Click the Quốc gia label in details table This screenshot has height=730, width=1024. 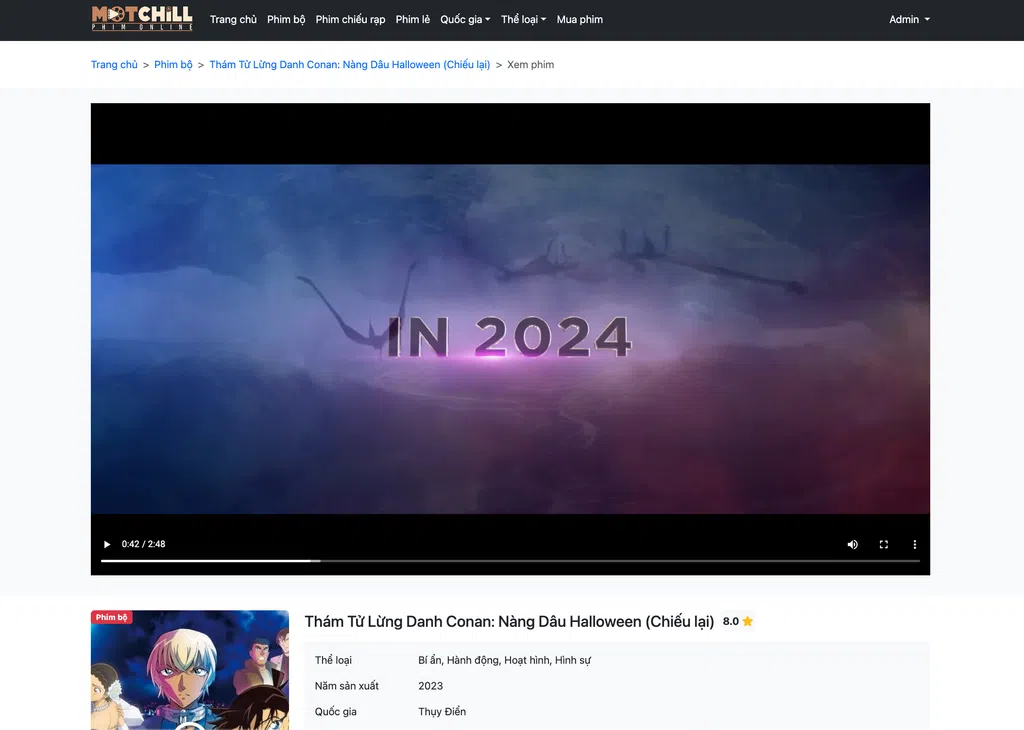[x=336, y=712]
